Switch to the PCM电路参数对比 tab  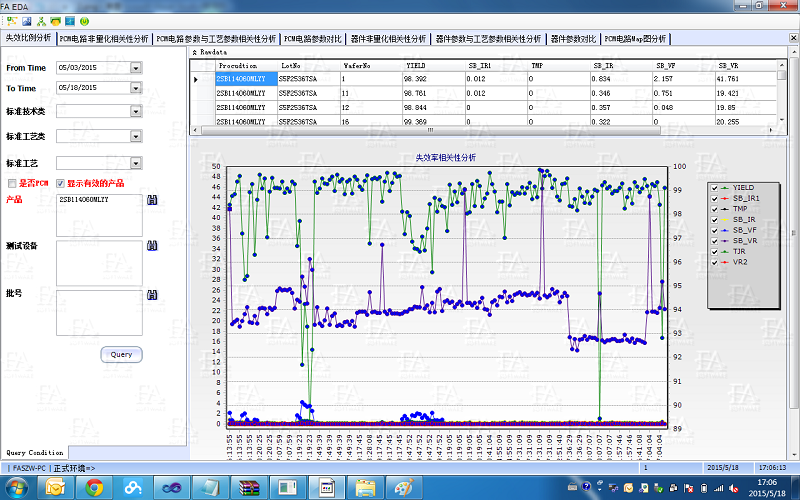313,39
